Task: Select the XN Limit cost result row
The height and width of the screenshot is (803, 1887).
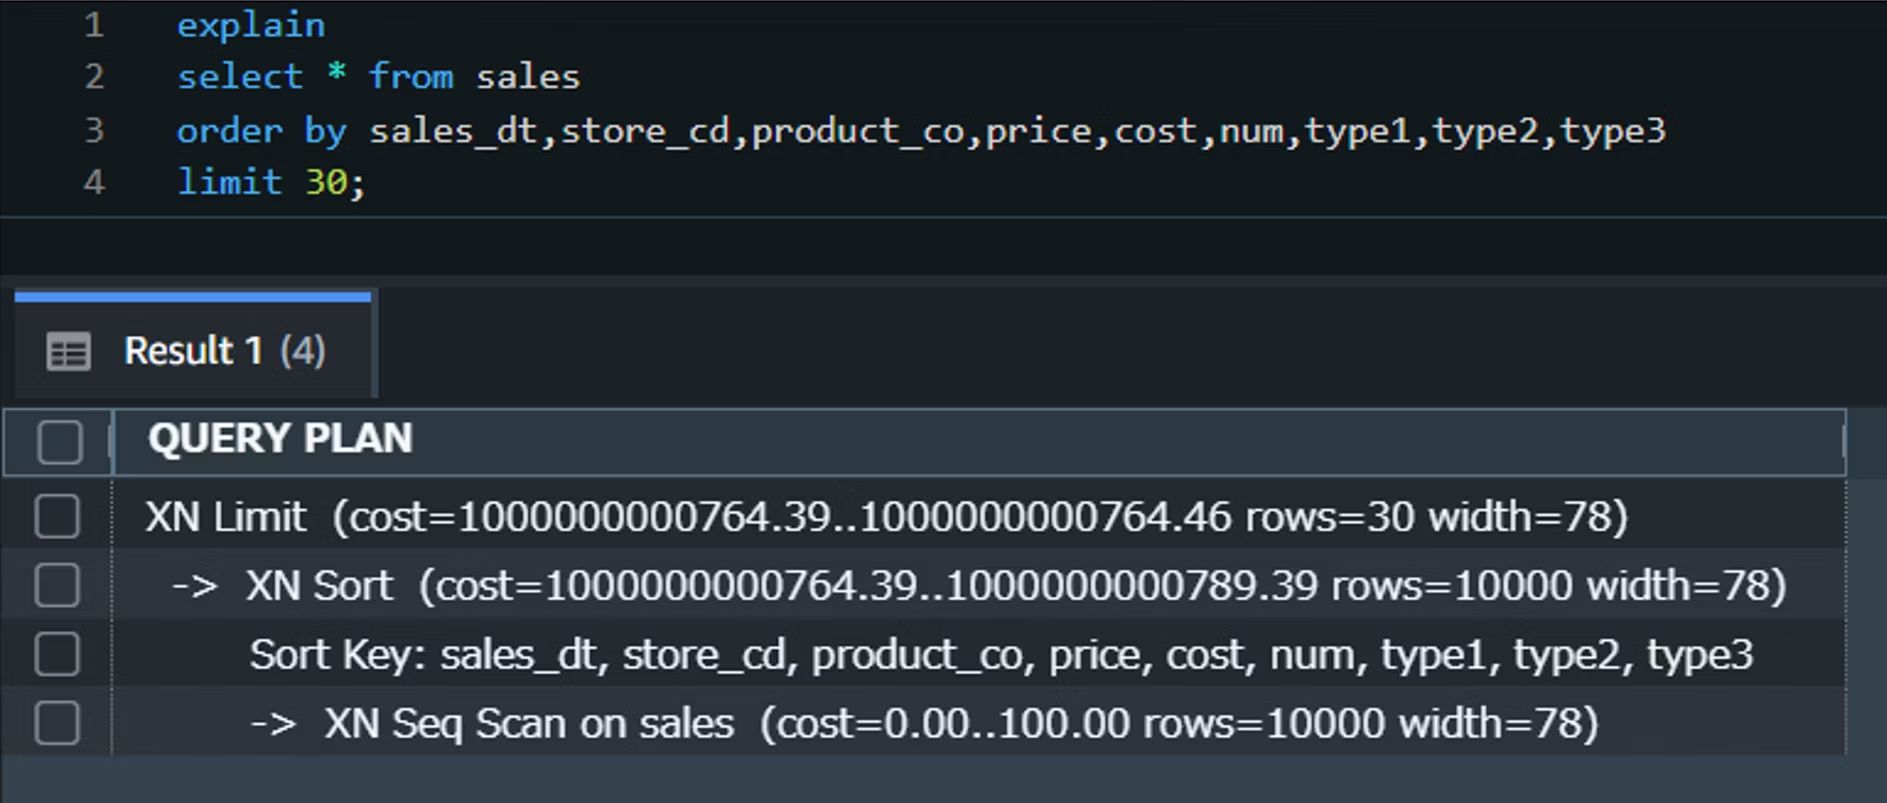Action: click(979, 517)
